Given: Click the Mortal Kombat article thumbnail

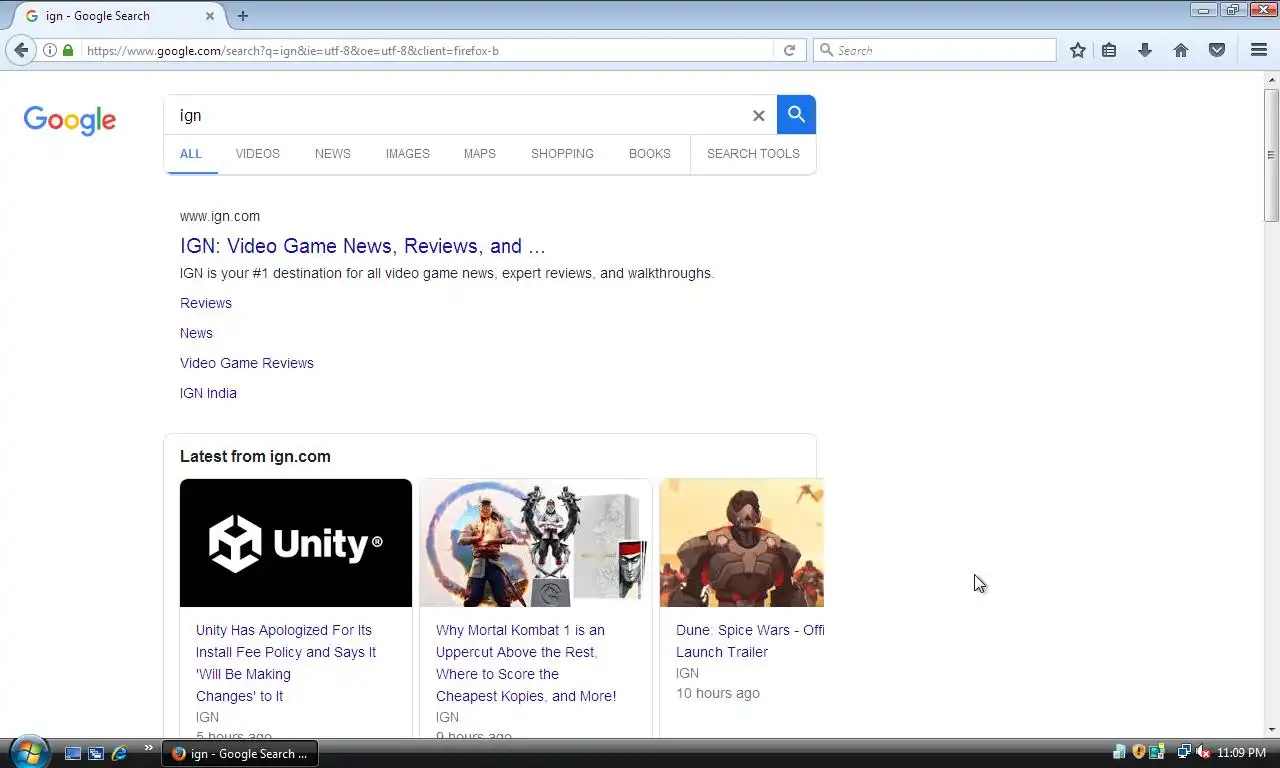Looking at the screenshot, I should [536, 543].
